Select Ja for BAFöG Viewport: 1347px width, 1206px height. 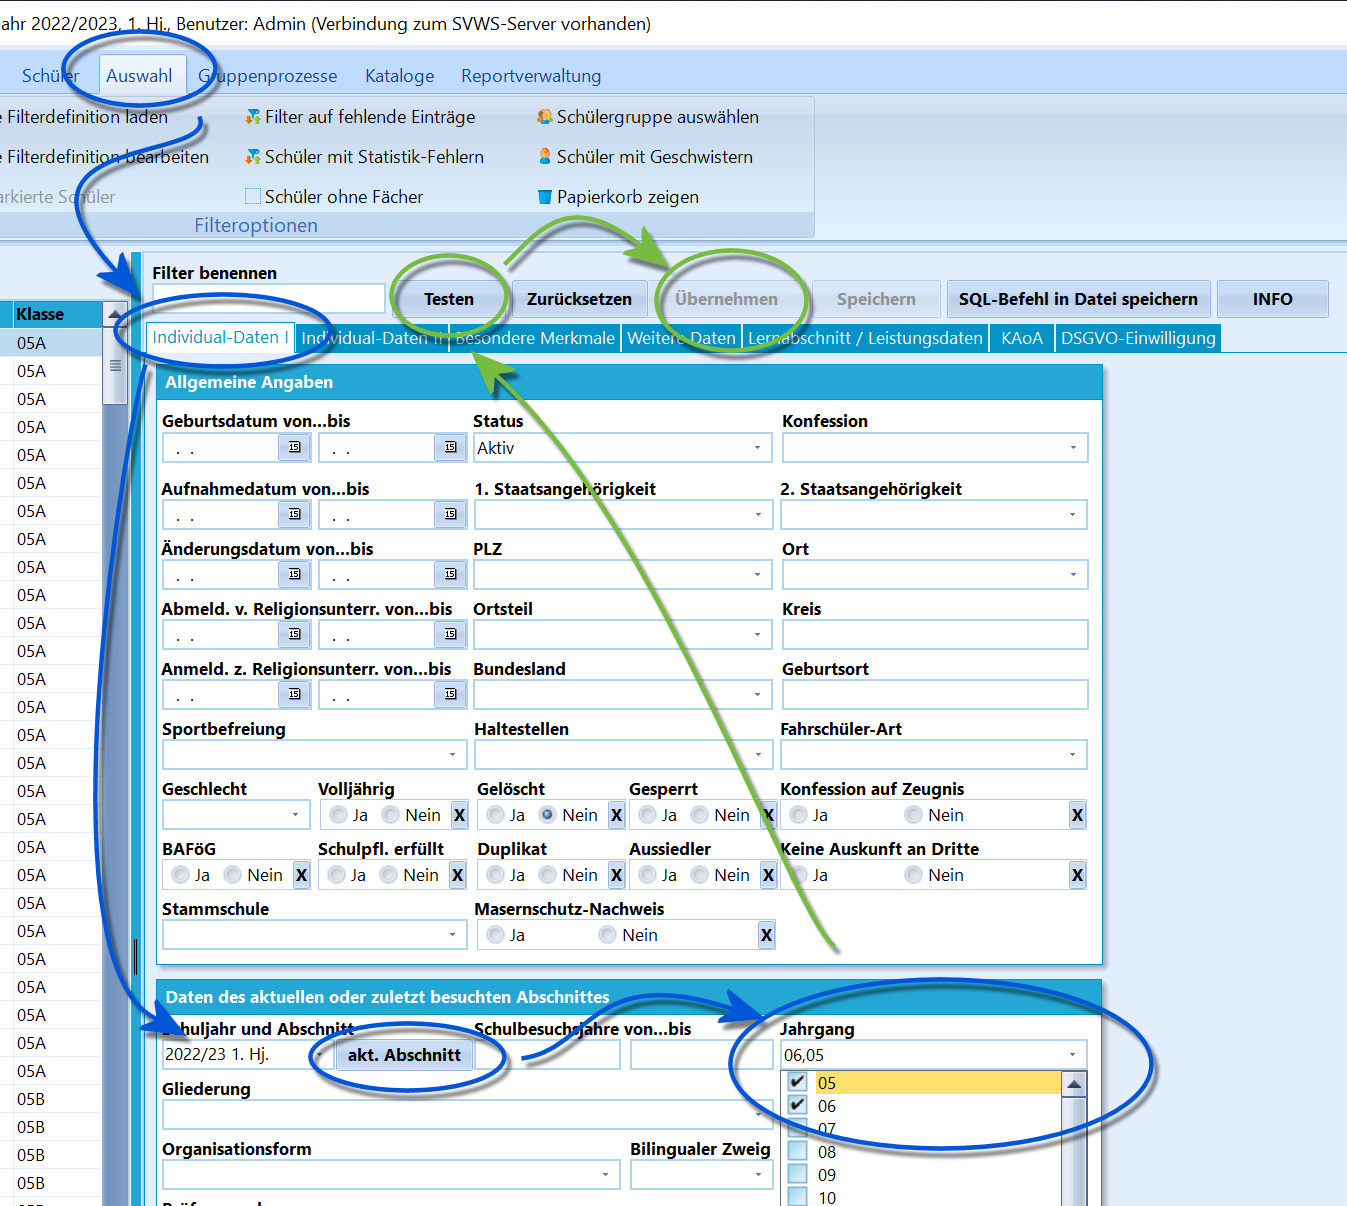pos(180,875)
